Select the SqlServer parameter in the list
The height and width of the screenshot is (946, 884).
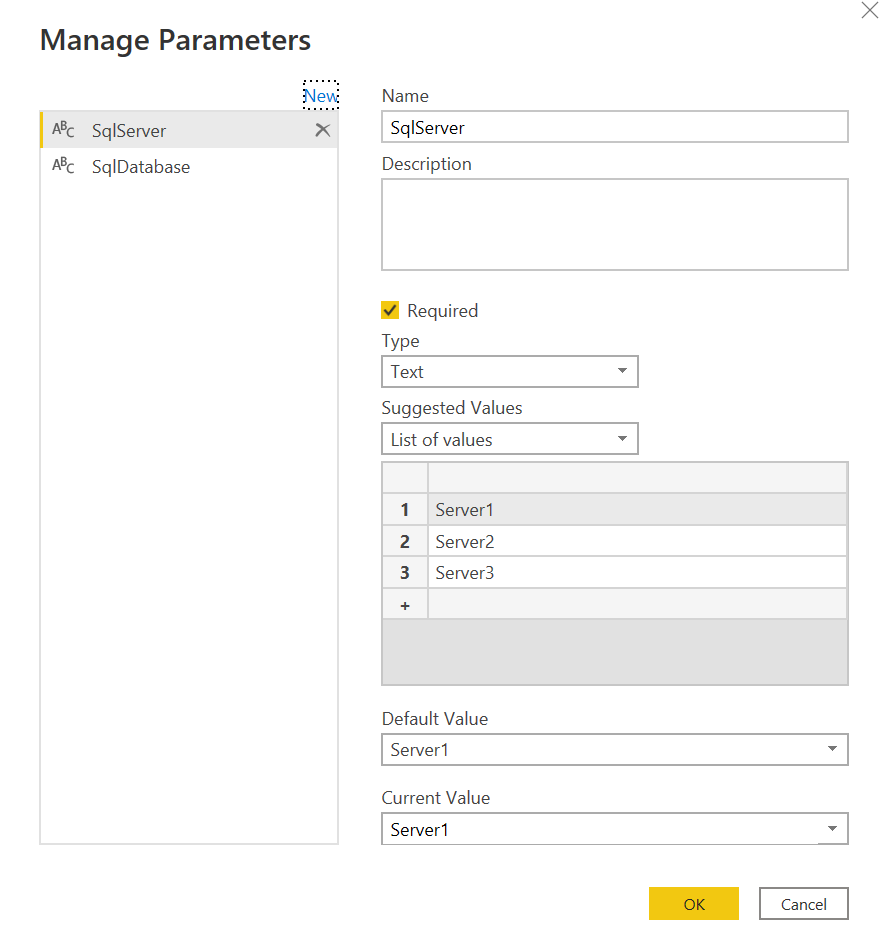(189, 130)
